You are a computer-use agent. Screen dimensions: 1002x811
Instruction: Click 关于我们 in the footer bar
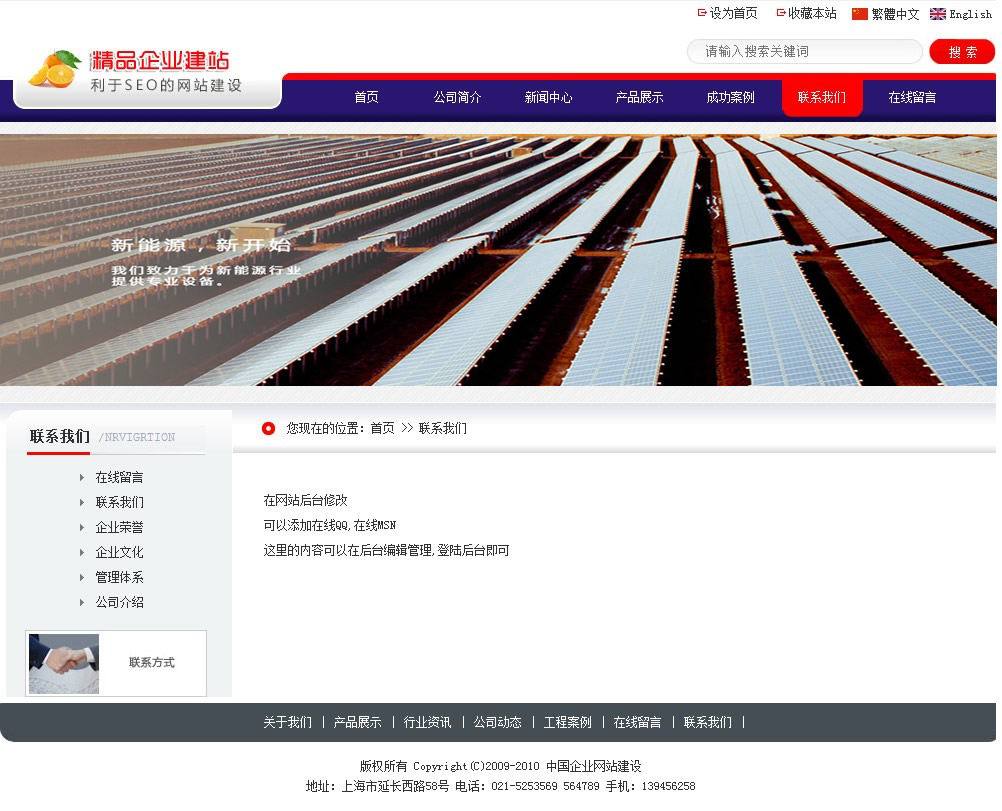coord(287,723)
